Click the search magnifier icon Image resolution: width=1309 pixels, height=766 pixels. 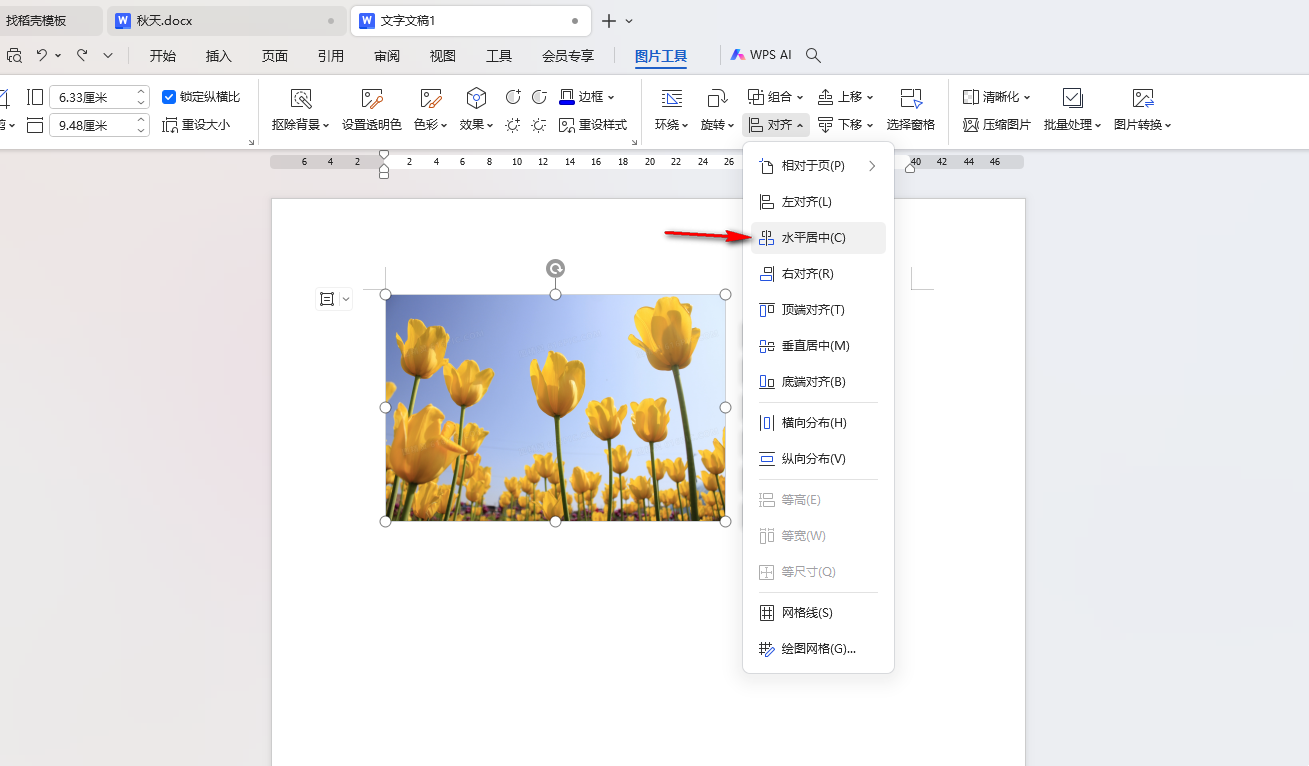(814, 56)
